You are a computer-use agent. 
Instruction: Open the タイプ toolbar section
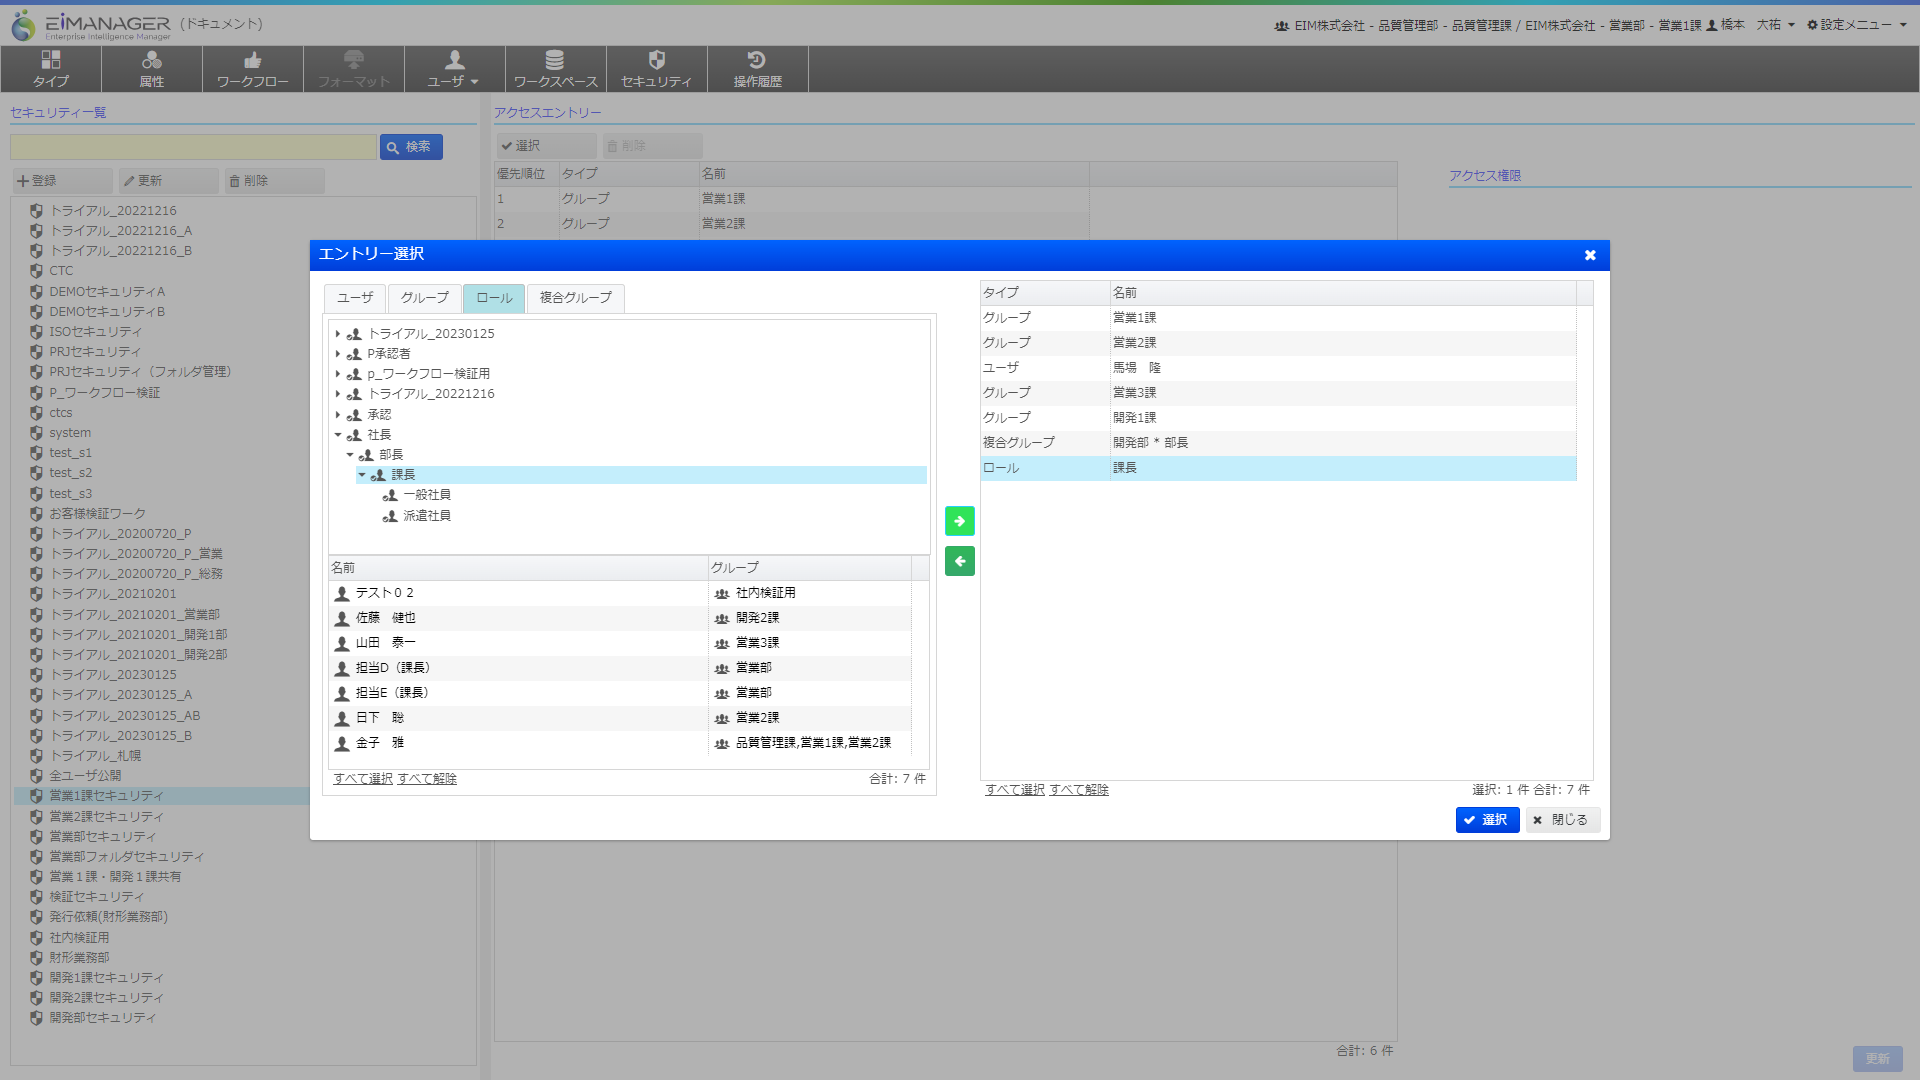click(51, 69)
